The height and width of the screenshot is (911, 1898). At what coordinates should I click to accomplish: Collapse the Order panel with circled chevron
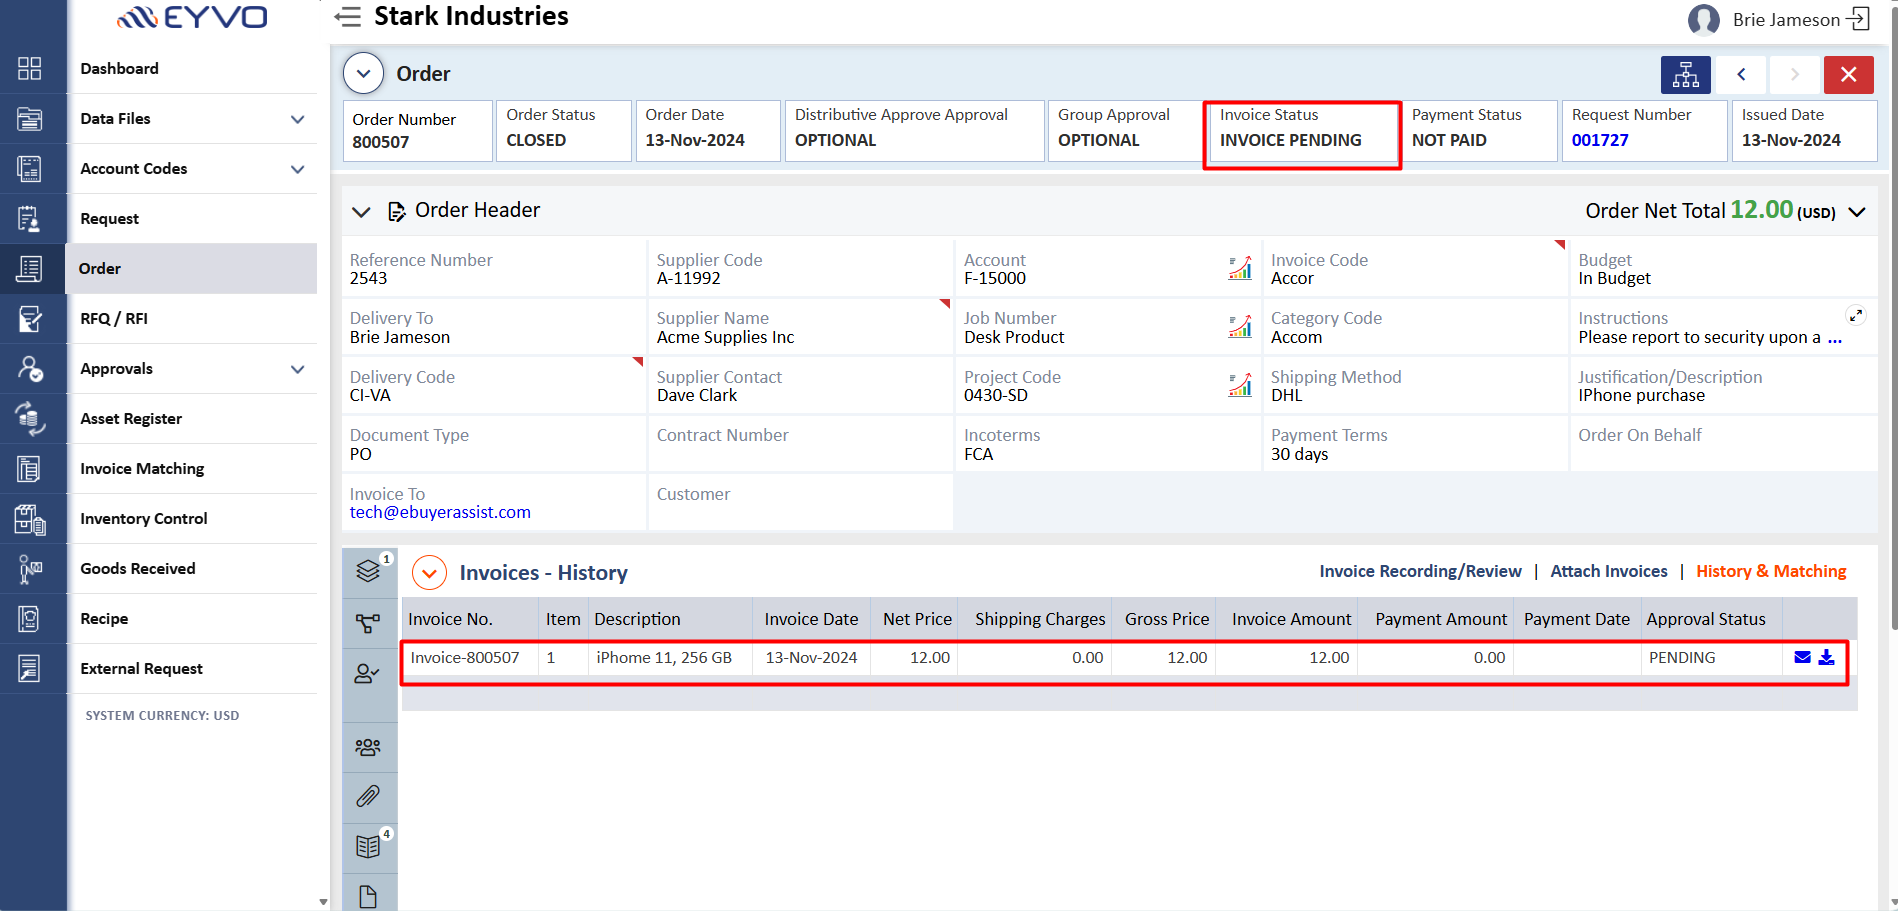pyautogui.click(x=363, y=73)
